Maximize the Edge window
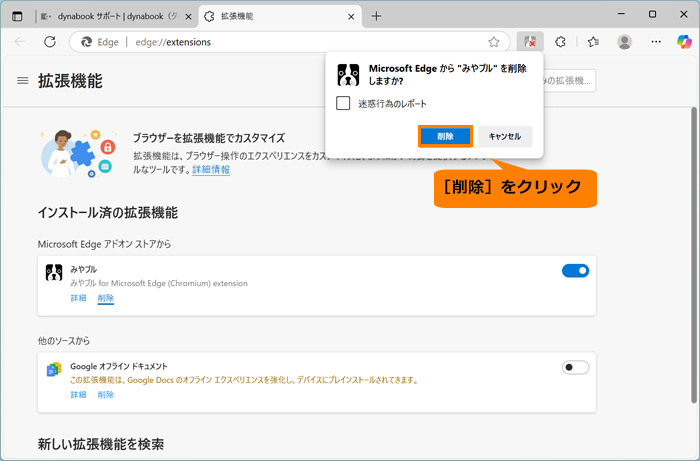Image resolution: width=700 pixels, height=461 pixels. (652, 14)
